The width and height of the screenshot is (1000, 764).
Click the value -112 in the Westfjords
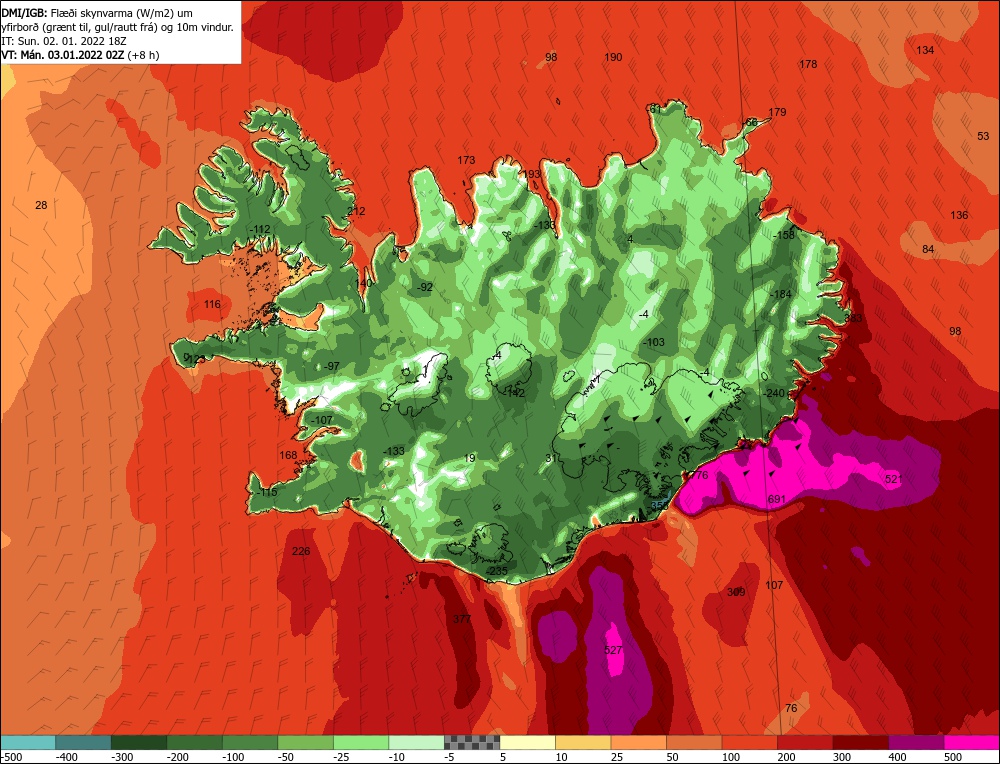tap(260, 229)
